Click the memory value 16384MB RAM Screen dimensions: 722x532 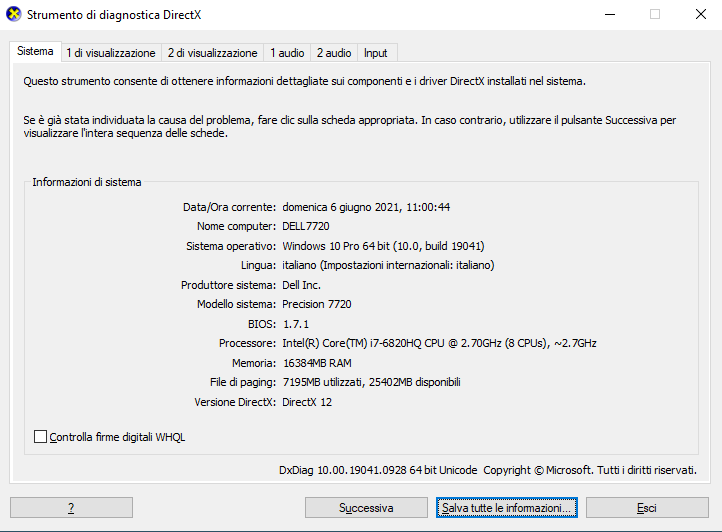coord(317,363)
